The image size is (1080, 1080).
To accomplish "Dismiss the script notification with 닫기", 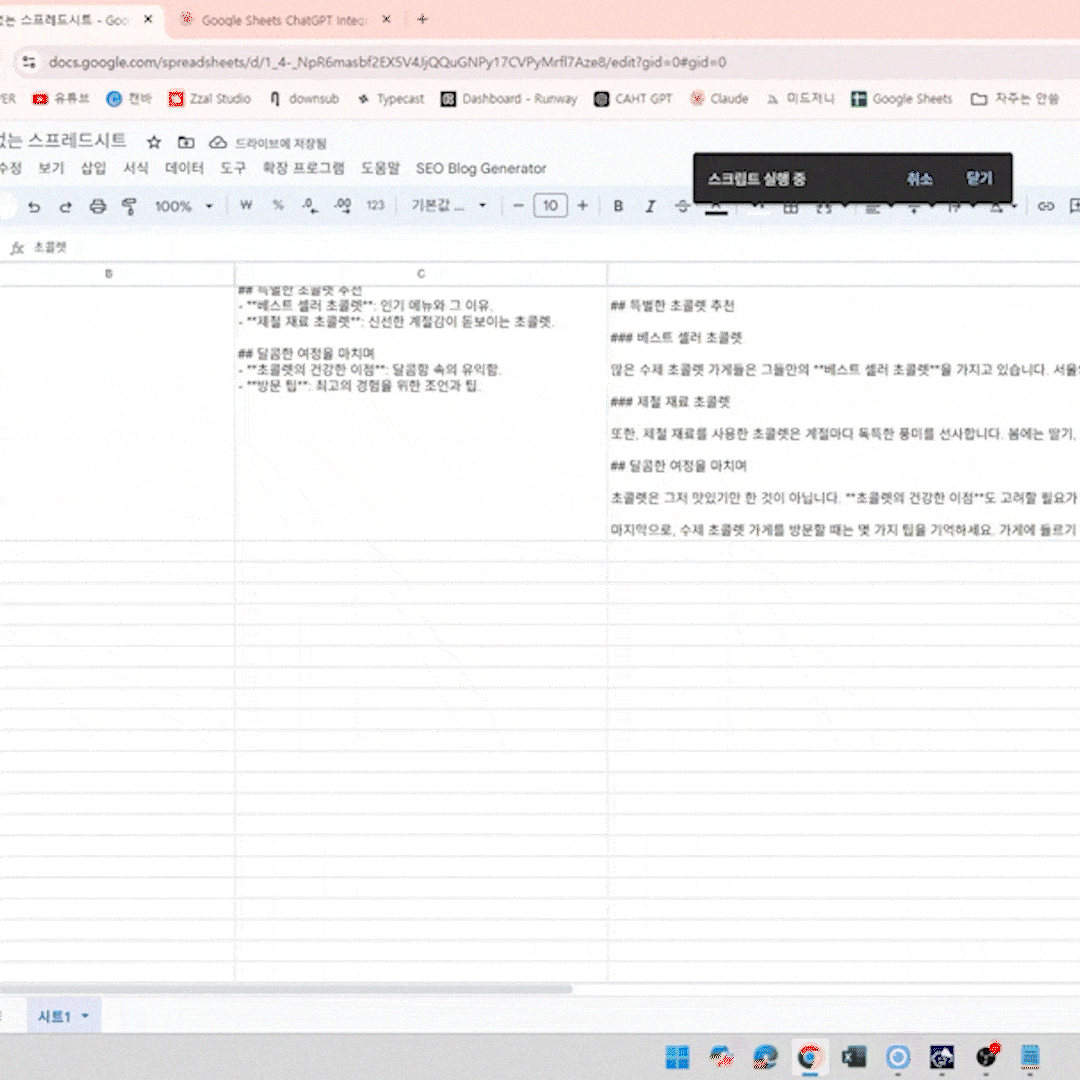I will tap(979, 178).
